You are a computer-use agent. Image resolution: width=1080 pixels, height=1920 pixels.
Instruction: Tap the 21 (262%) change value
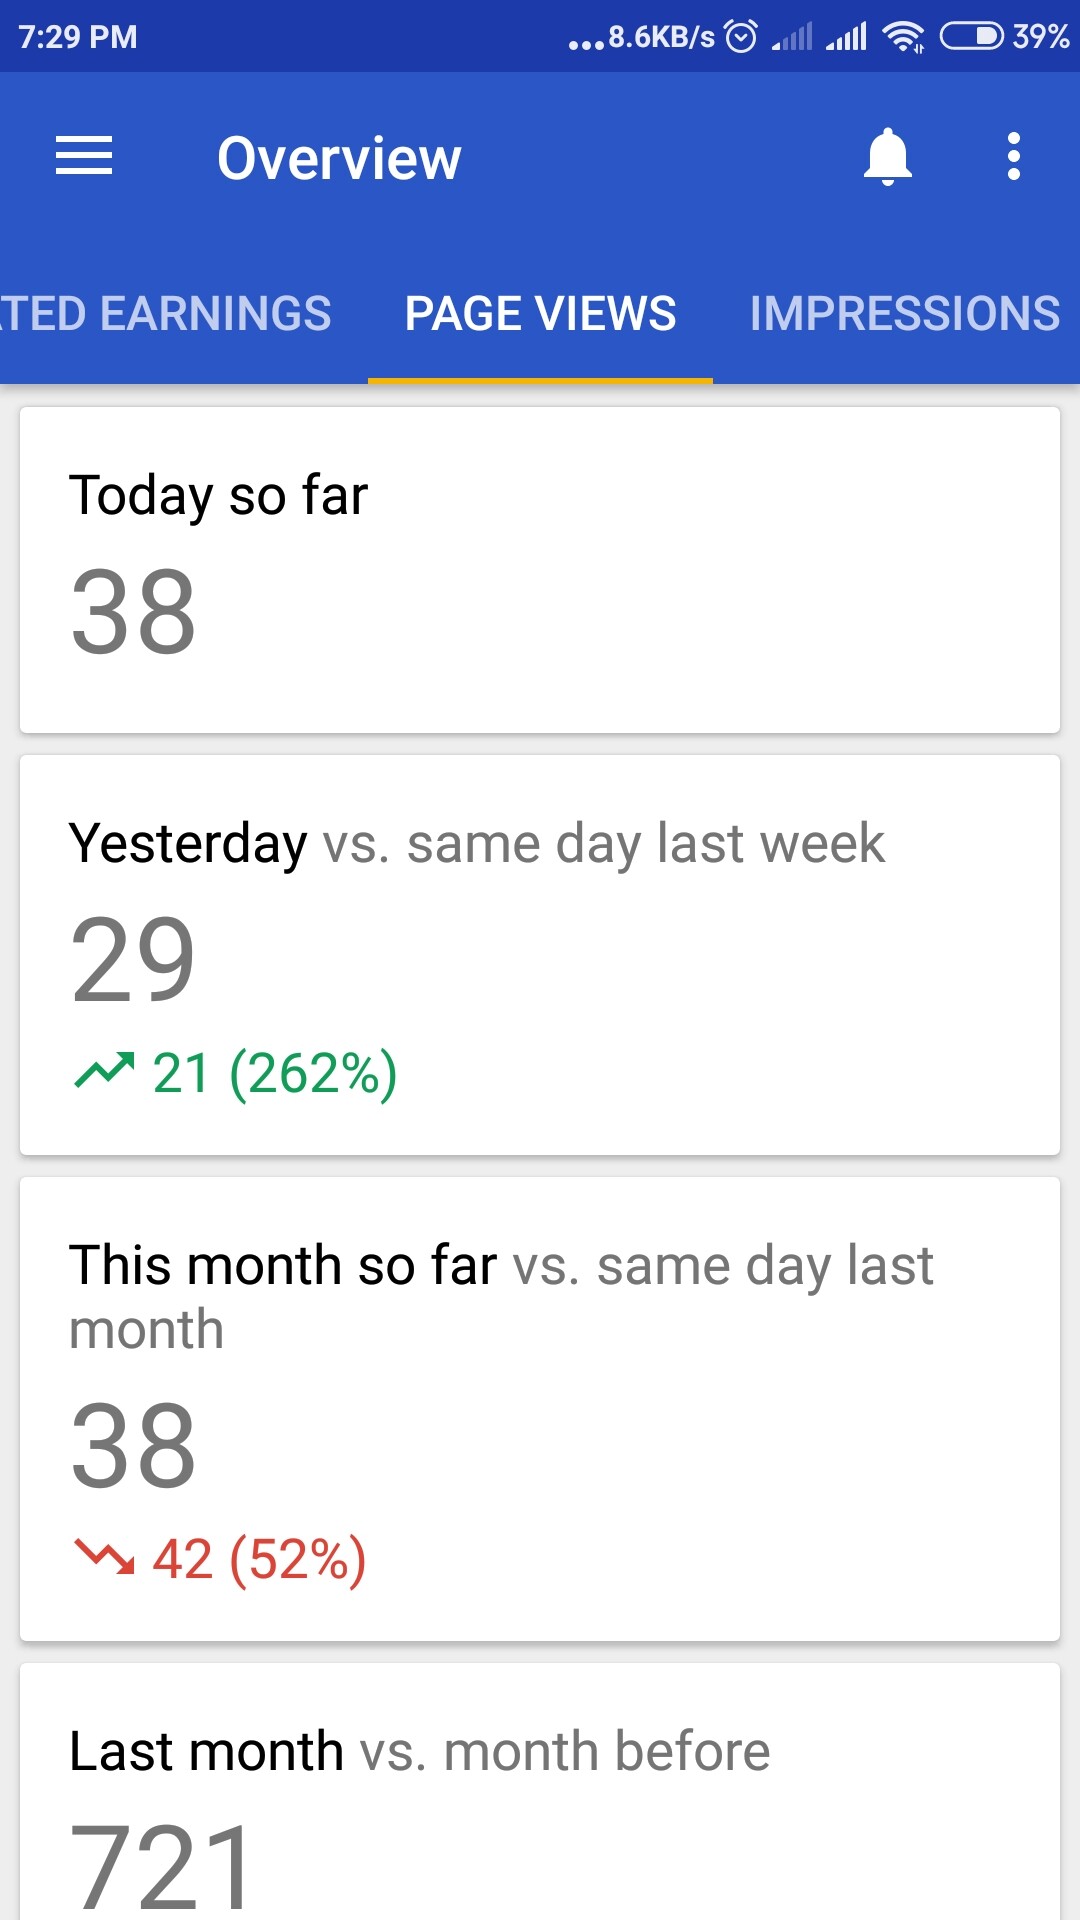point(275,1073)
